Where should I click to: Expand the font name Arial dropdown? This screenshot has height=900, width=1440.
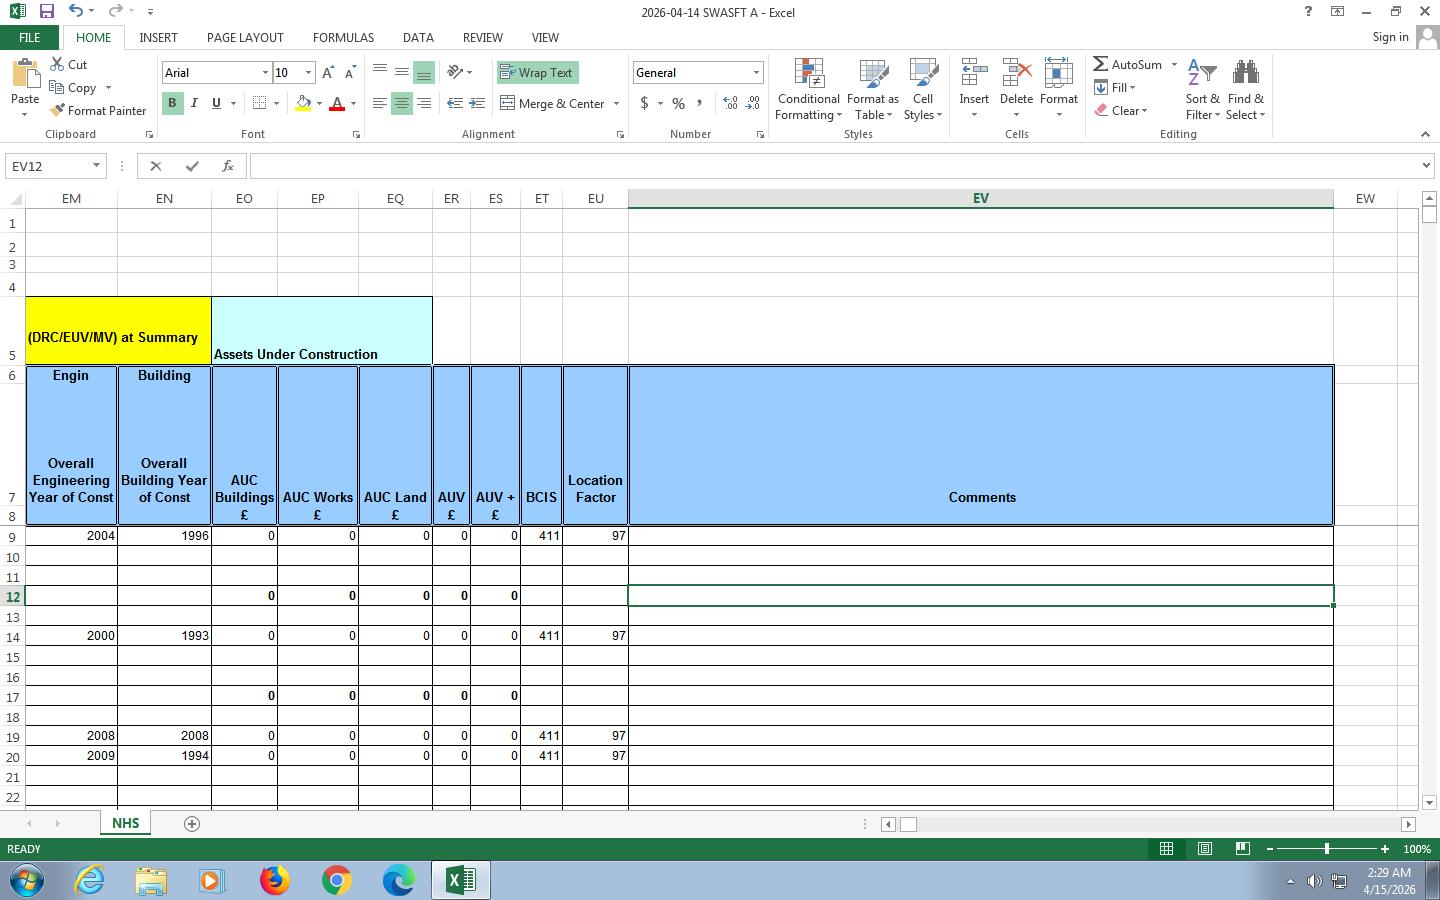click(x=265, y=73)
